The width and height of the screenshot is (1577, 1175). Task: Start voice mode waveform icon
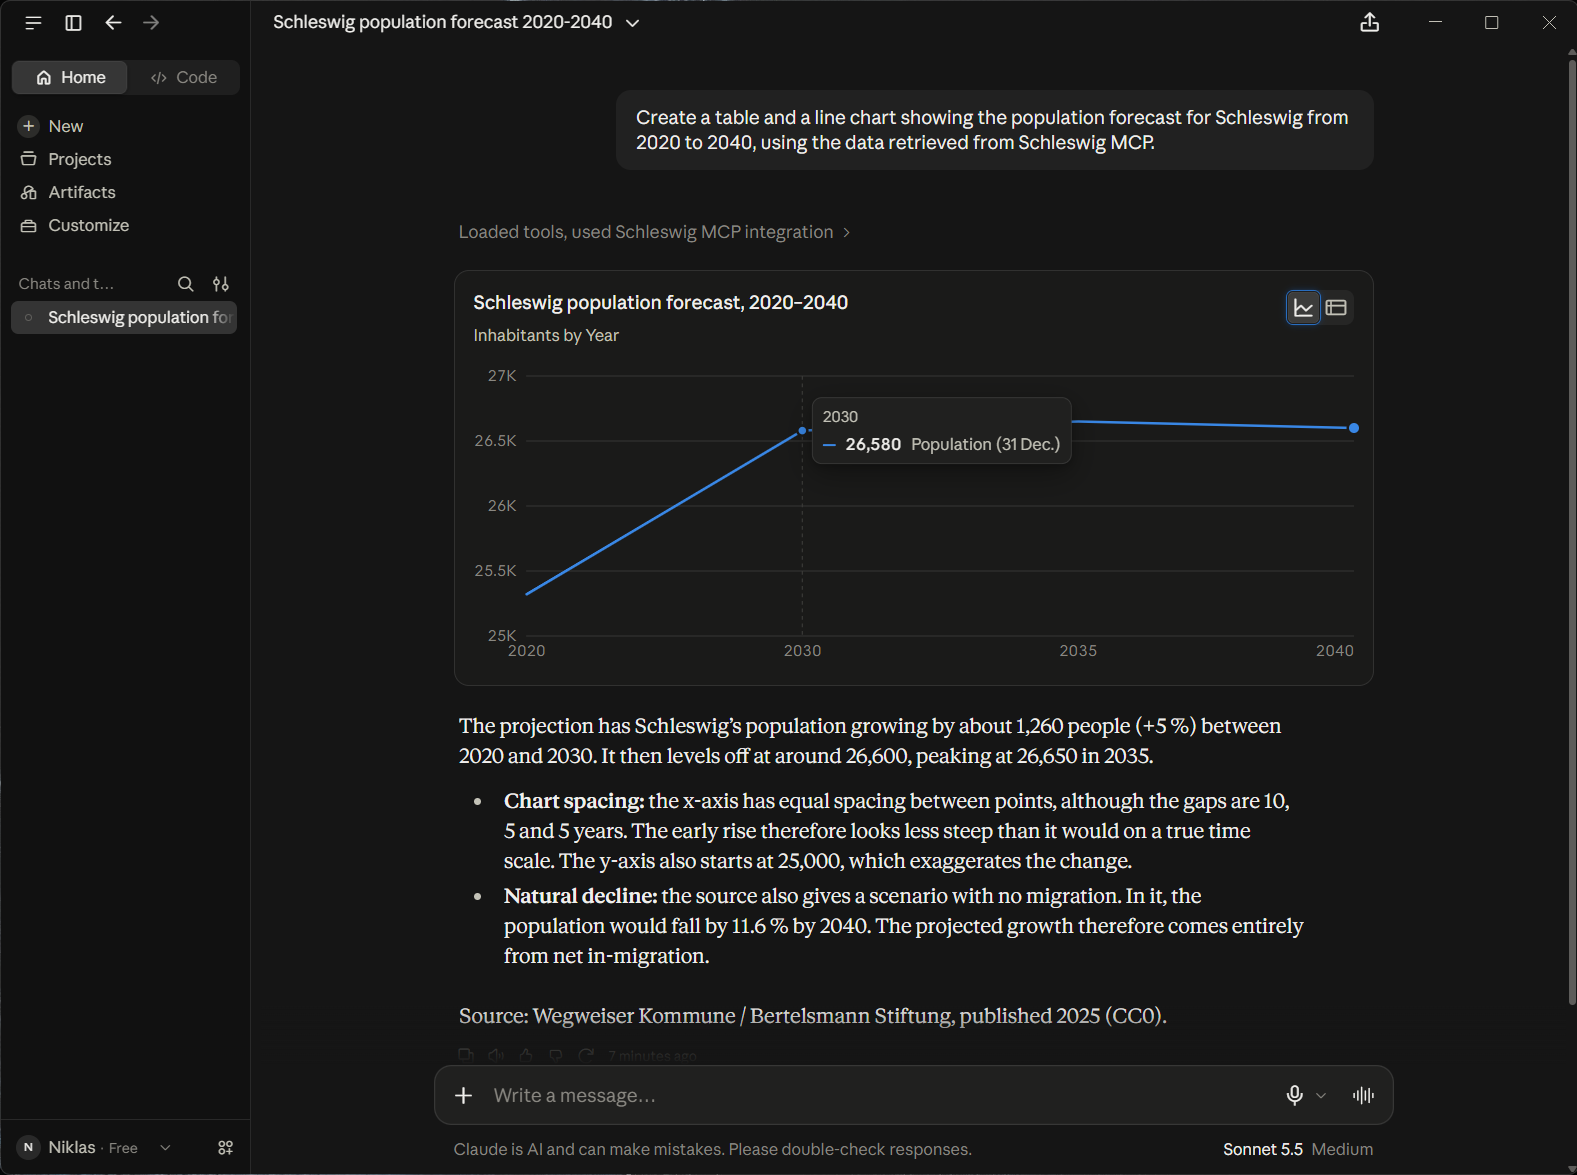[x=1363, y=1096]
